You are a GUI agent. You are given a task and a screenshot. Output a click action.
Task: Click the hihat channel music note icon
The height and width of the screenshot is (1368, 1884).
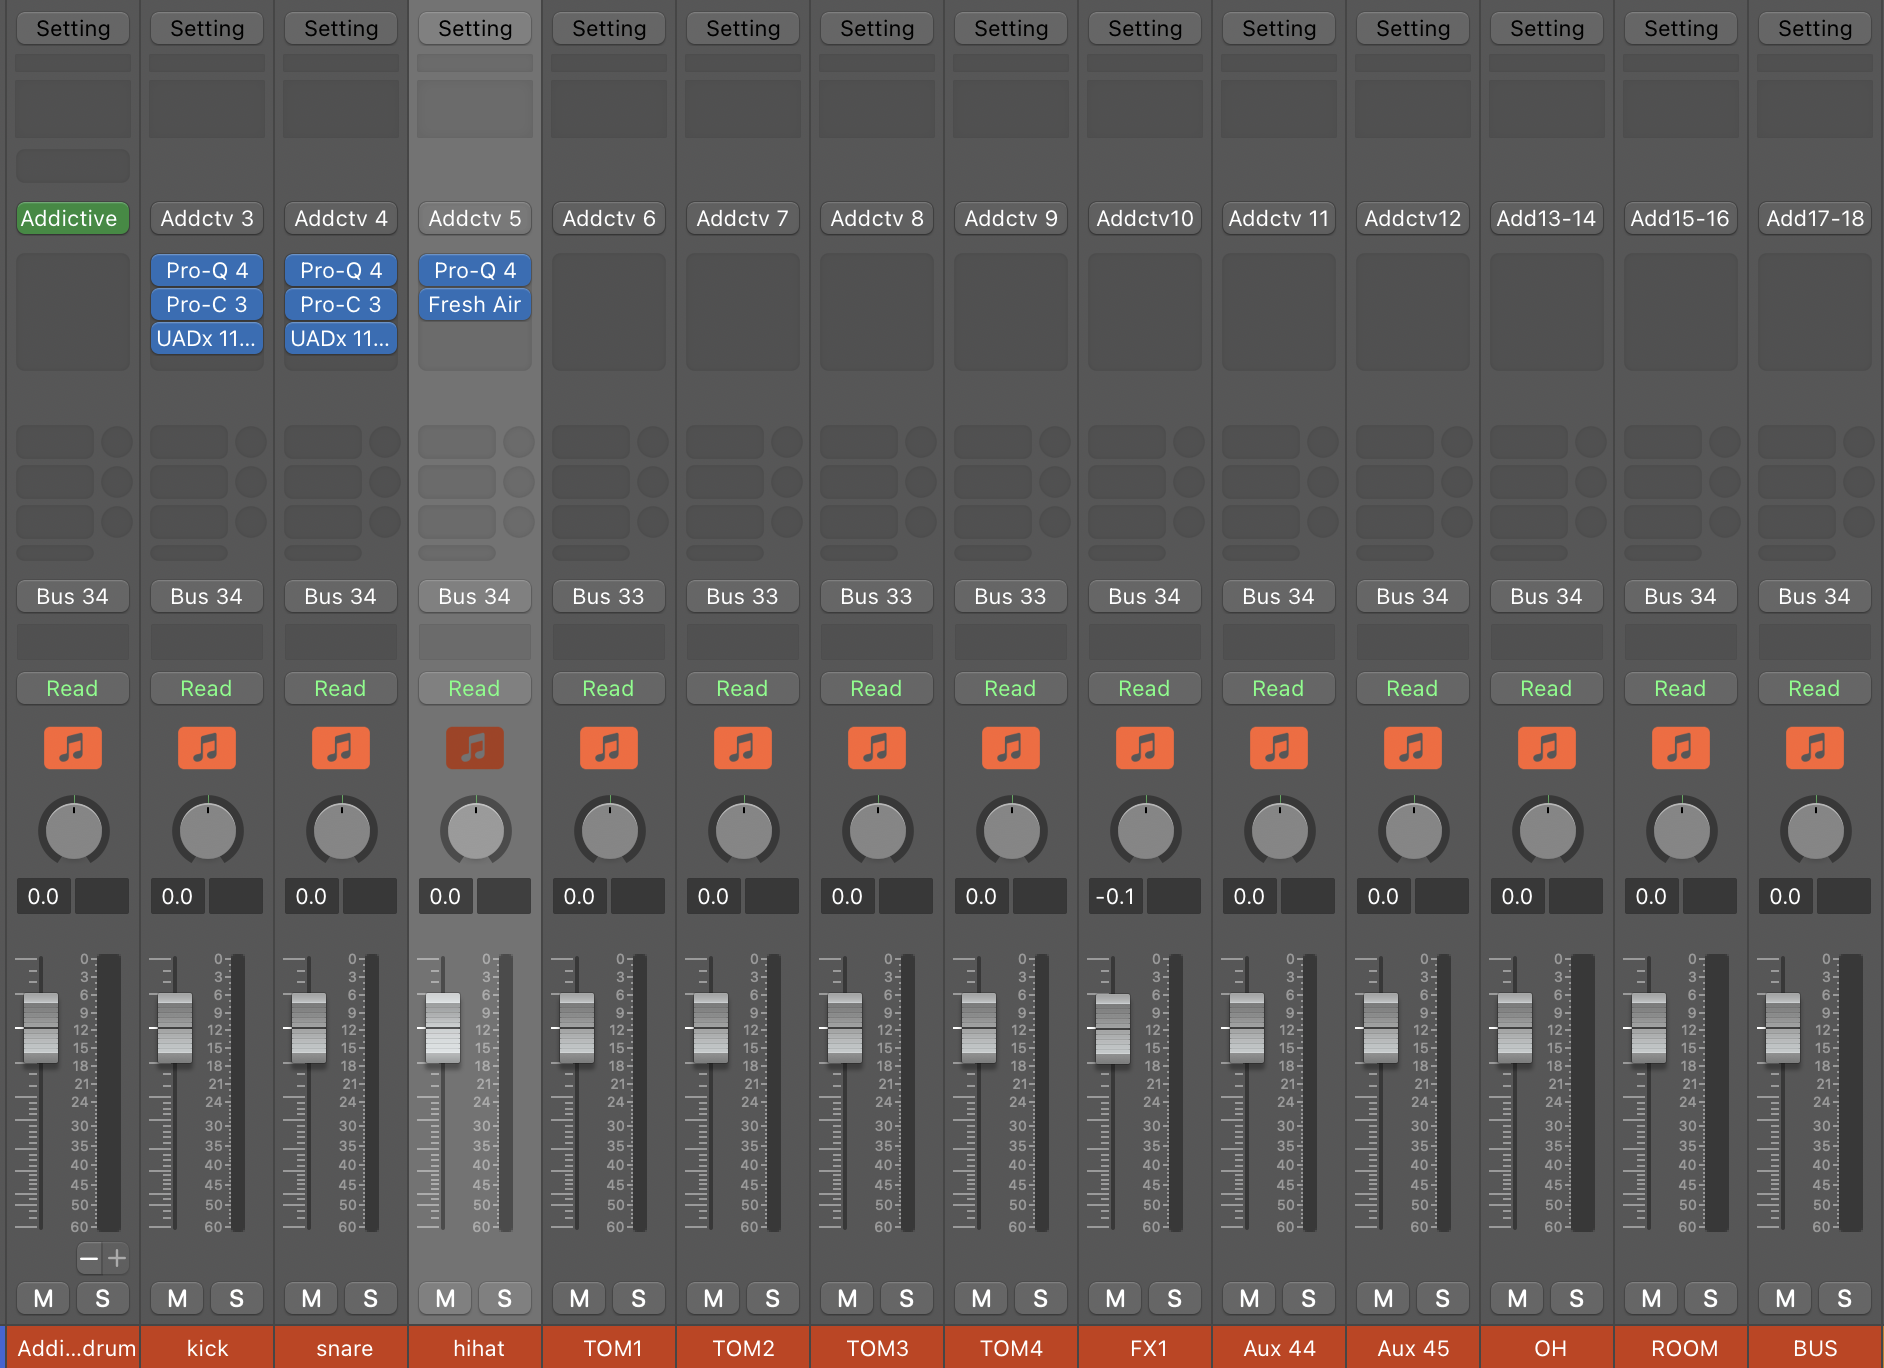click(x=475, y=748)
